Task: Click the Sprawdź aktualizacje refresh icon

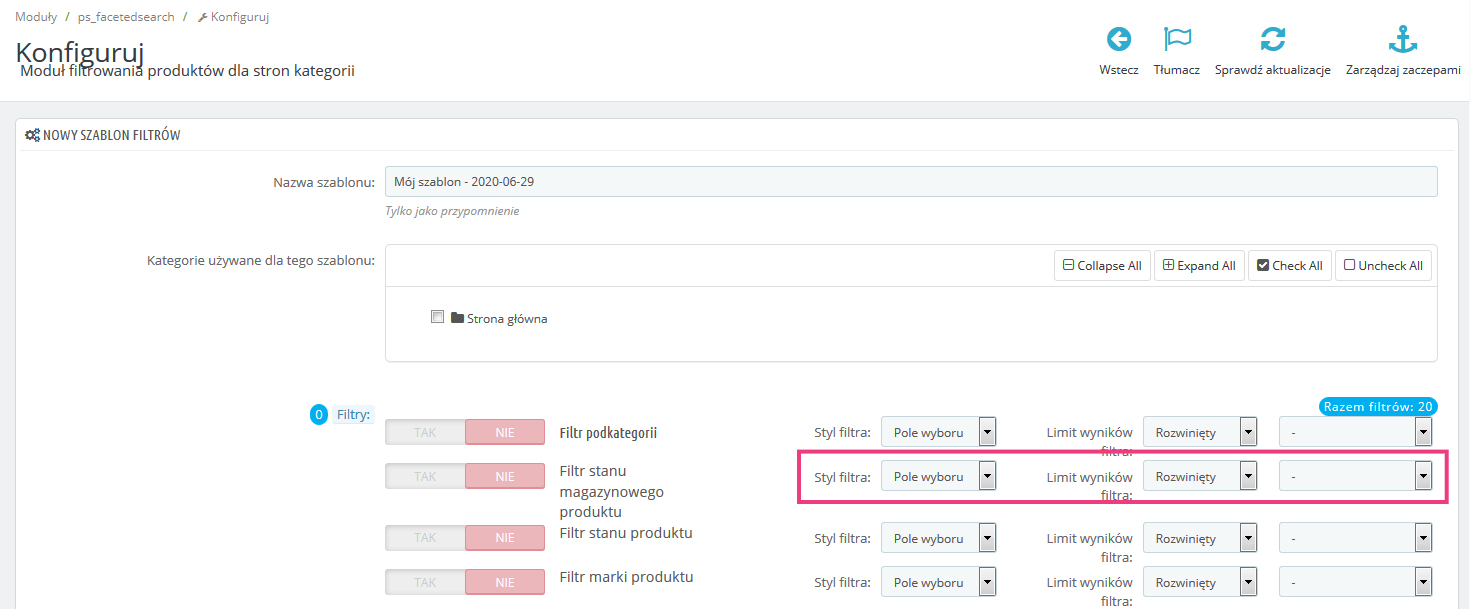Action: [1272, 40]
